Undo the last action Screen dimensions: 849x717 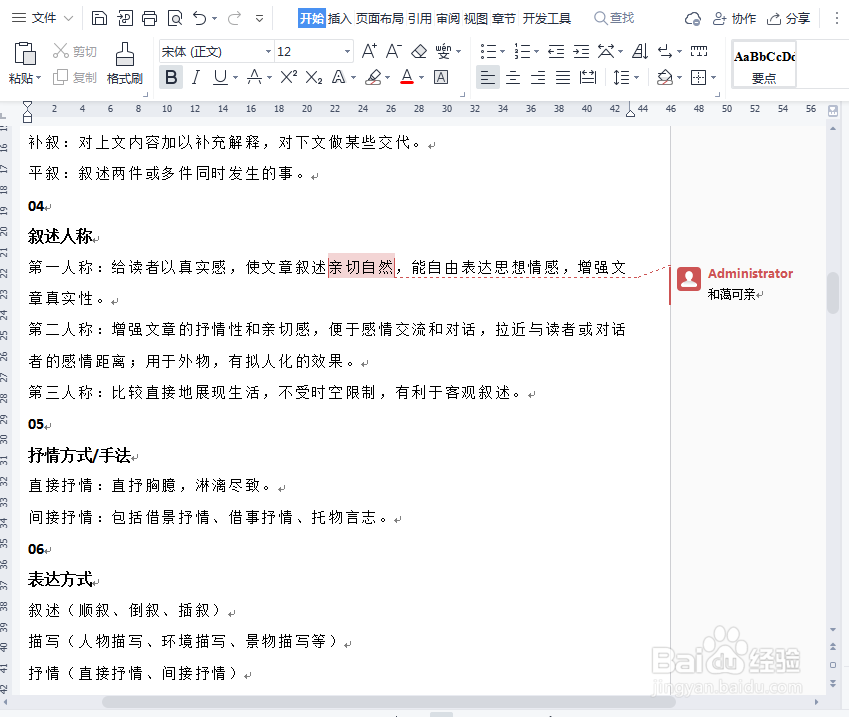tap(199, 17)
